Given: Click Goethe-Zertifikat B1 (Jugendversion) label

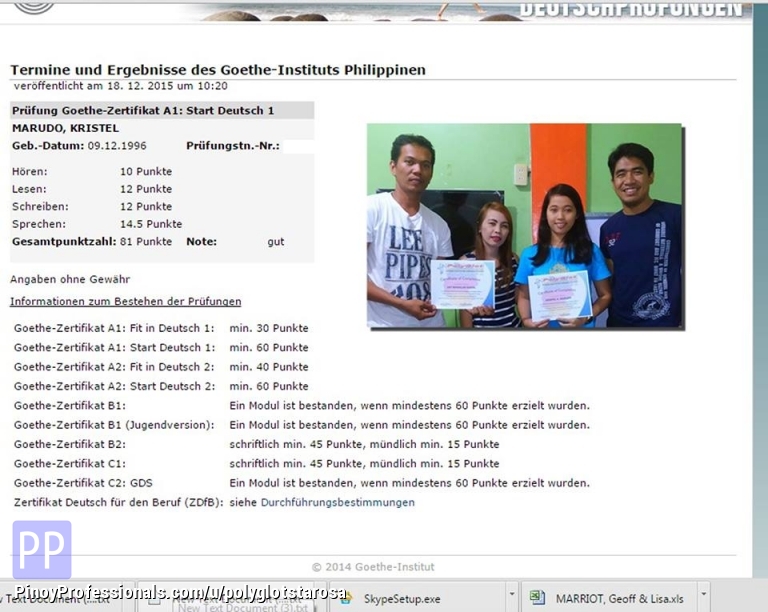Looking at the screenshot, I should 114,425.
